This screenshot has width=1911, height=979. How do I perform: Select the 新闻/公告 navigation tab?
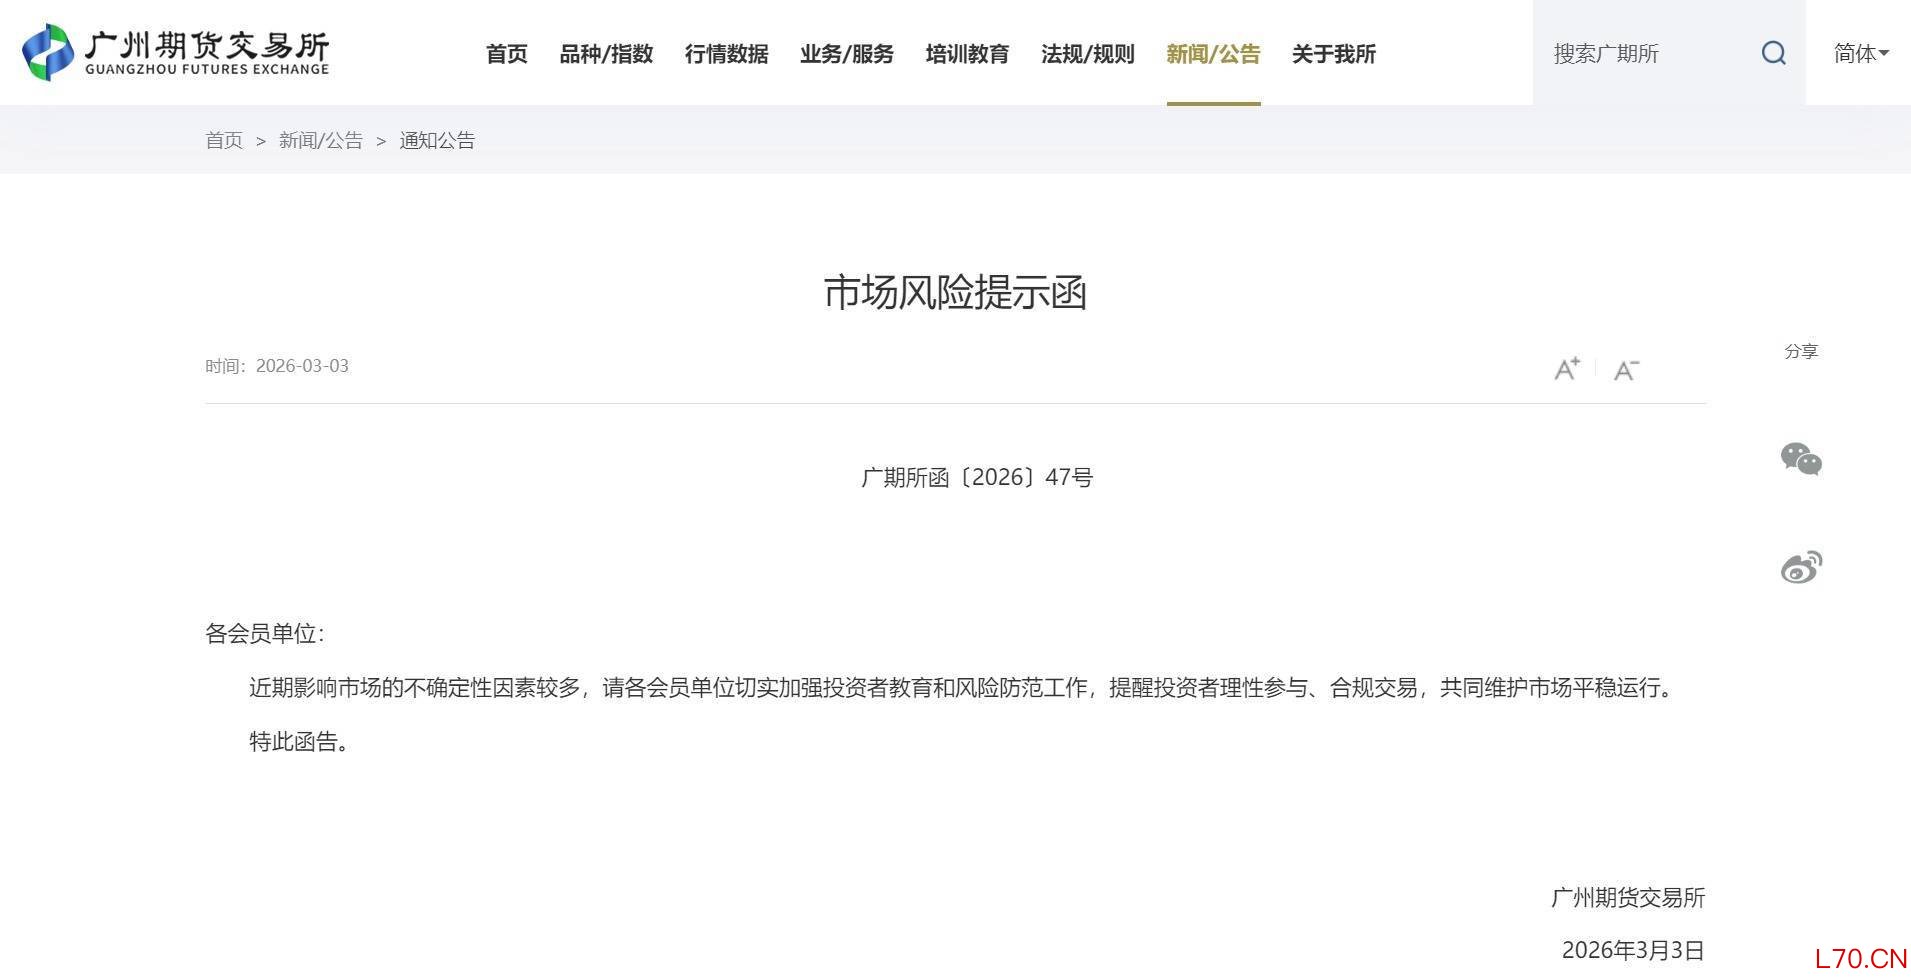[1213, 54]
